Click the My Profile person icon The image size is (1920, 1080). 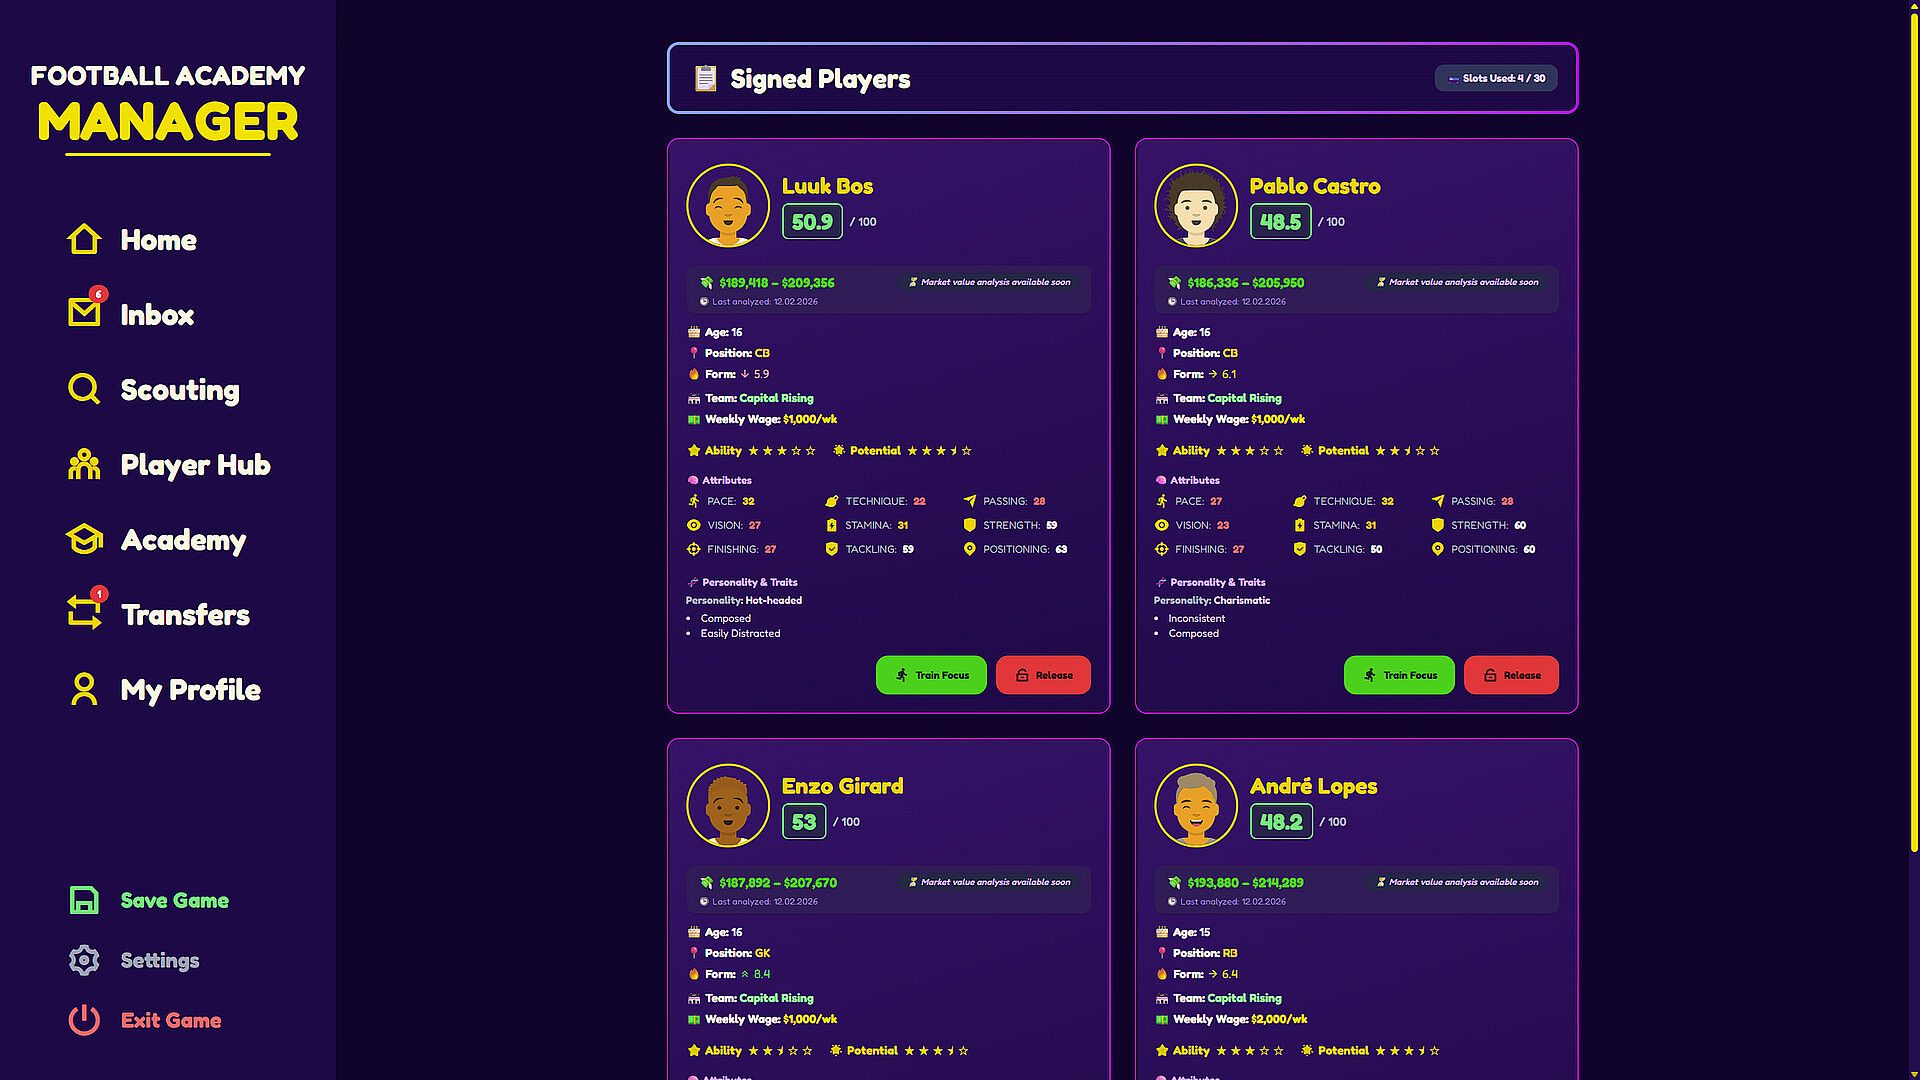(84, 689)
